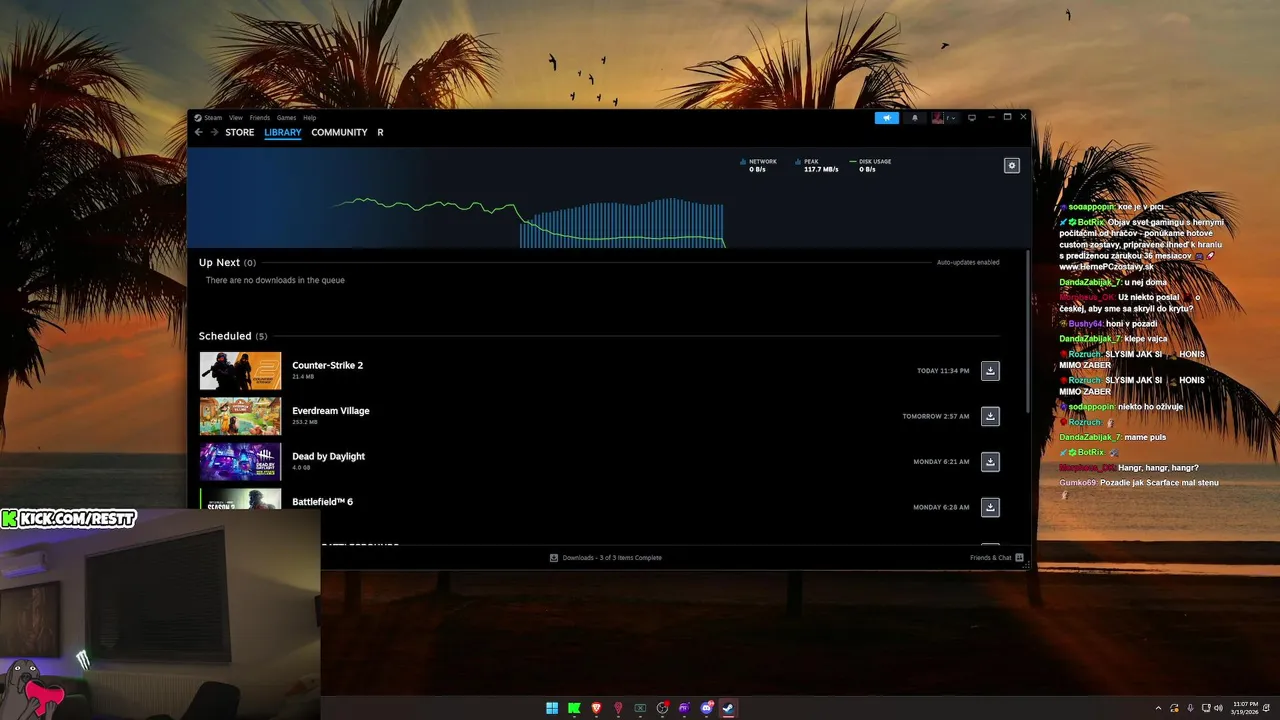
Task: Open the View menu
Action: click(x=236, y=118)
